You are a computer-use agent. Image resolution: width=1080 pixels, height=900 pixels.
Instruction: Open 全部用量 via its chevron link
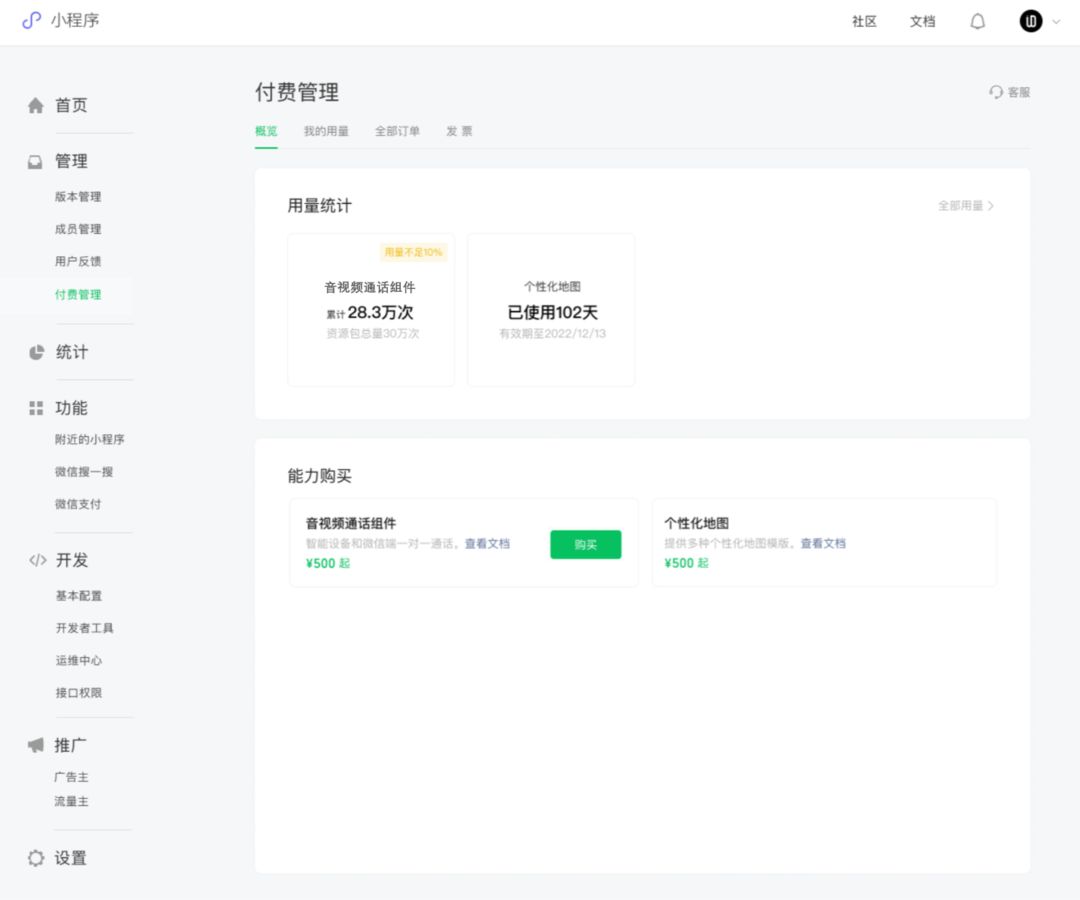coord(963,203)
